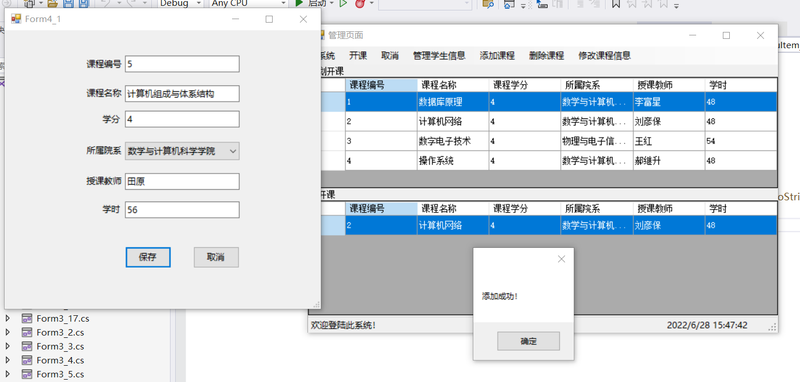This screenshot has width=800, height=382.
Task: Select 刘彦保 cell in the lower grid
Action: pyautogui.click(x=669, y=225)
